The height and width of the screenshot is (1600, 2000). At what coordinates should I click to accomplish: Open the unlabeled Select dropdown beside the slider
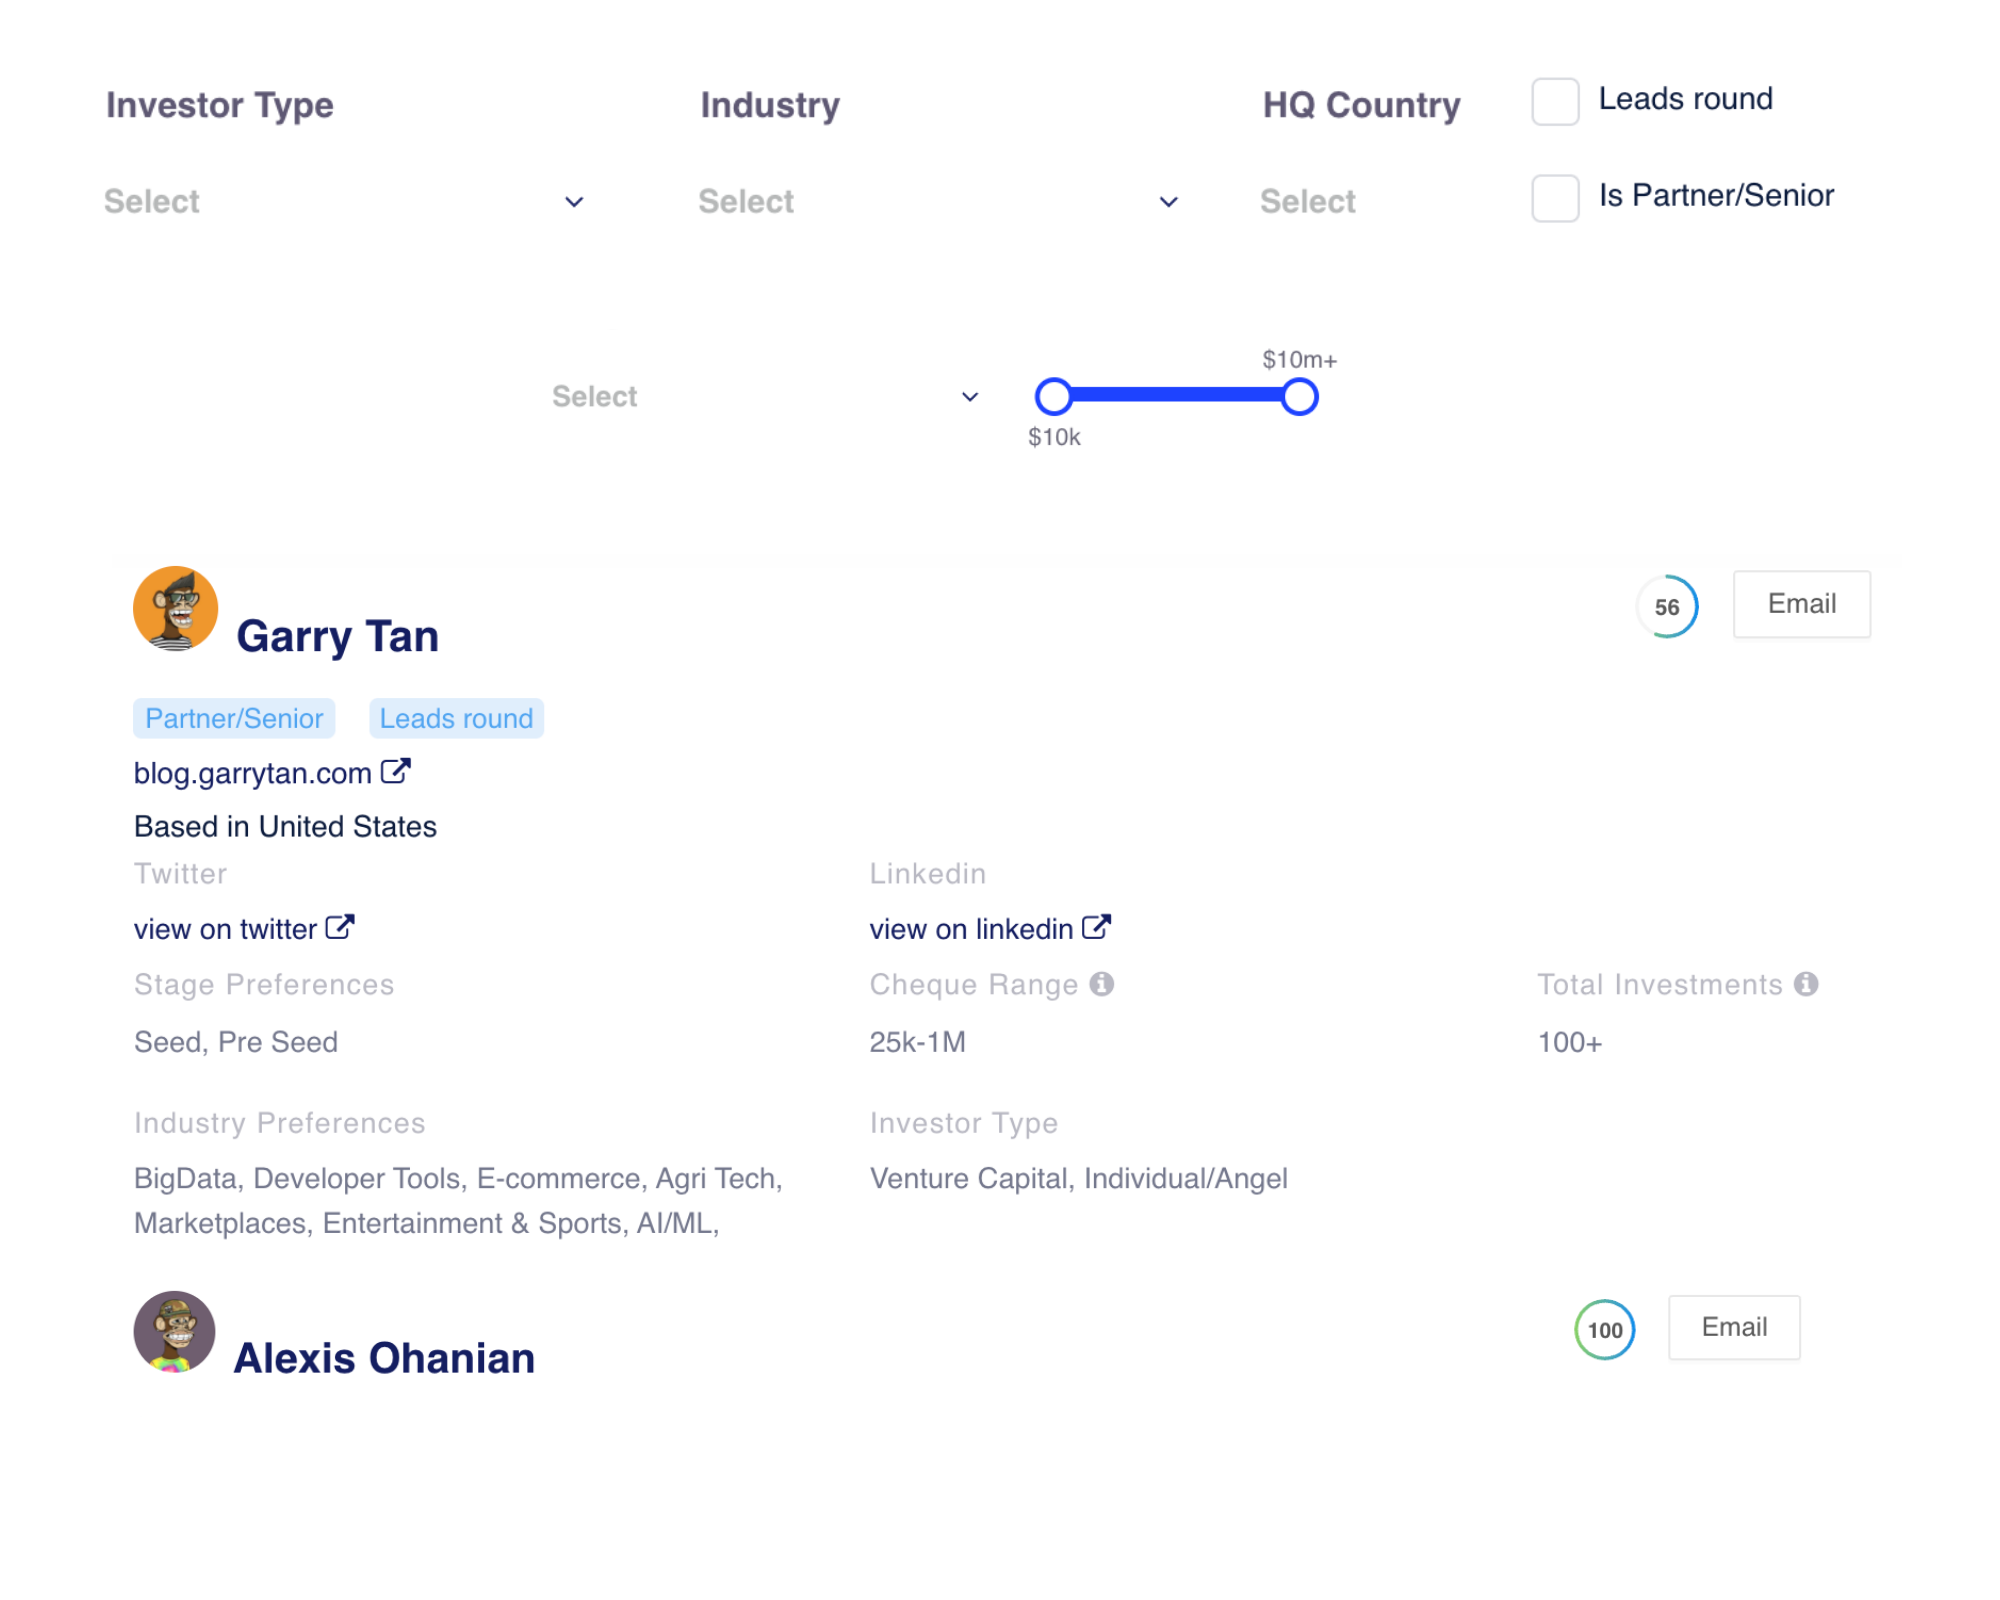765,397
